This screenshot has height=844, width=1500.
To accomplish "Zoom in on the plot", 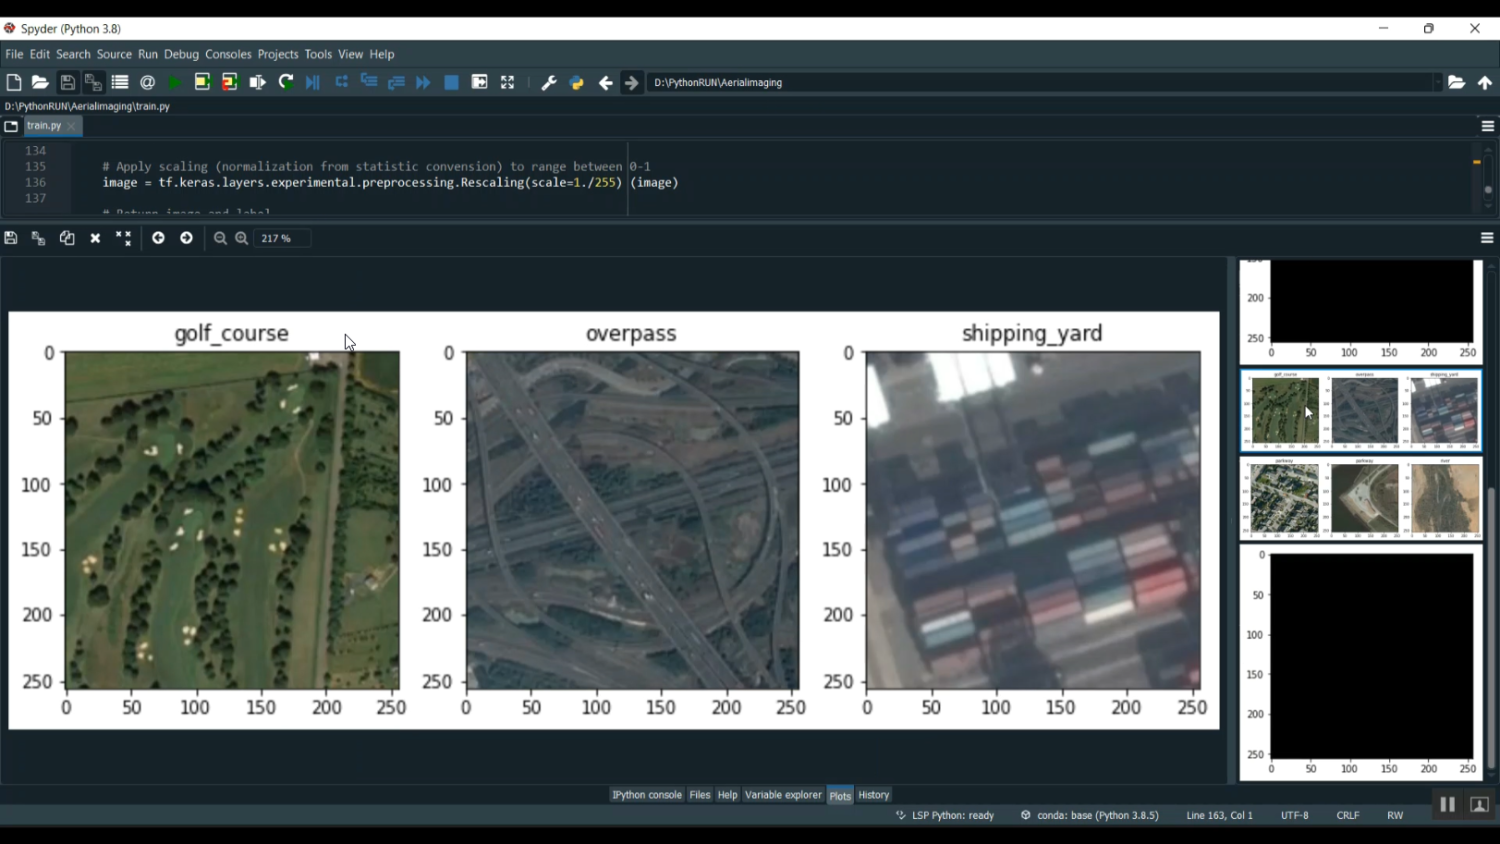I will tap(242, 238).
